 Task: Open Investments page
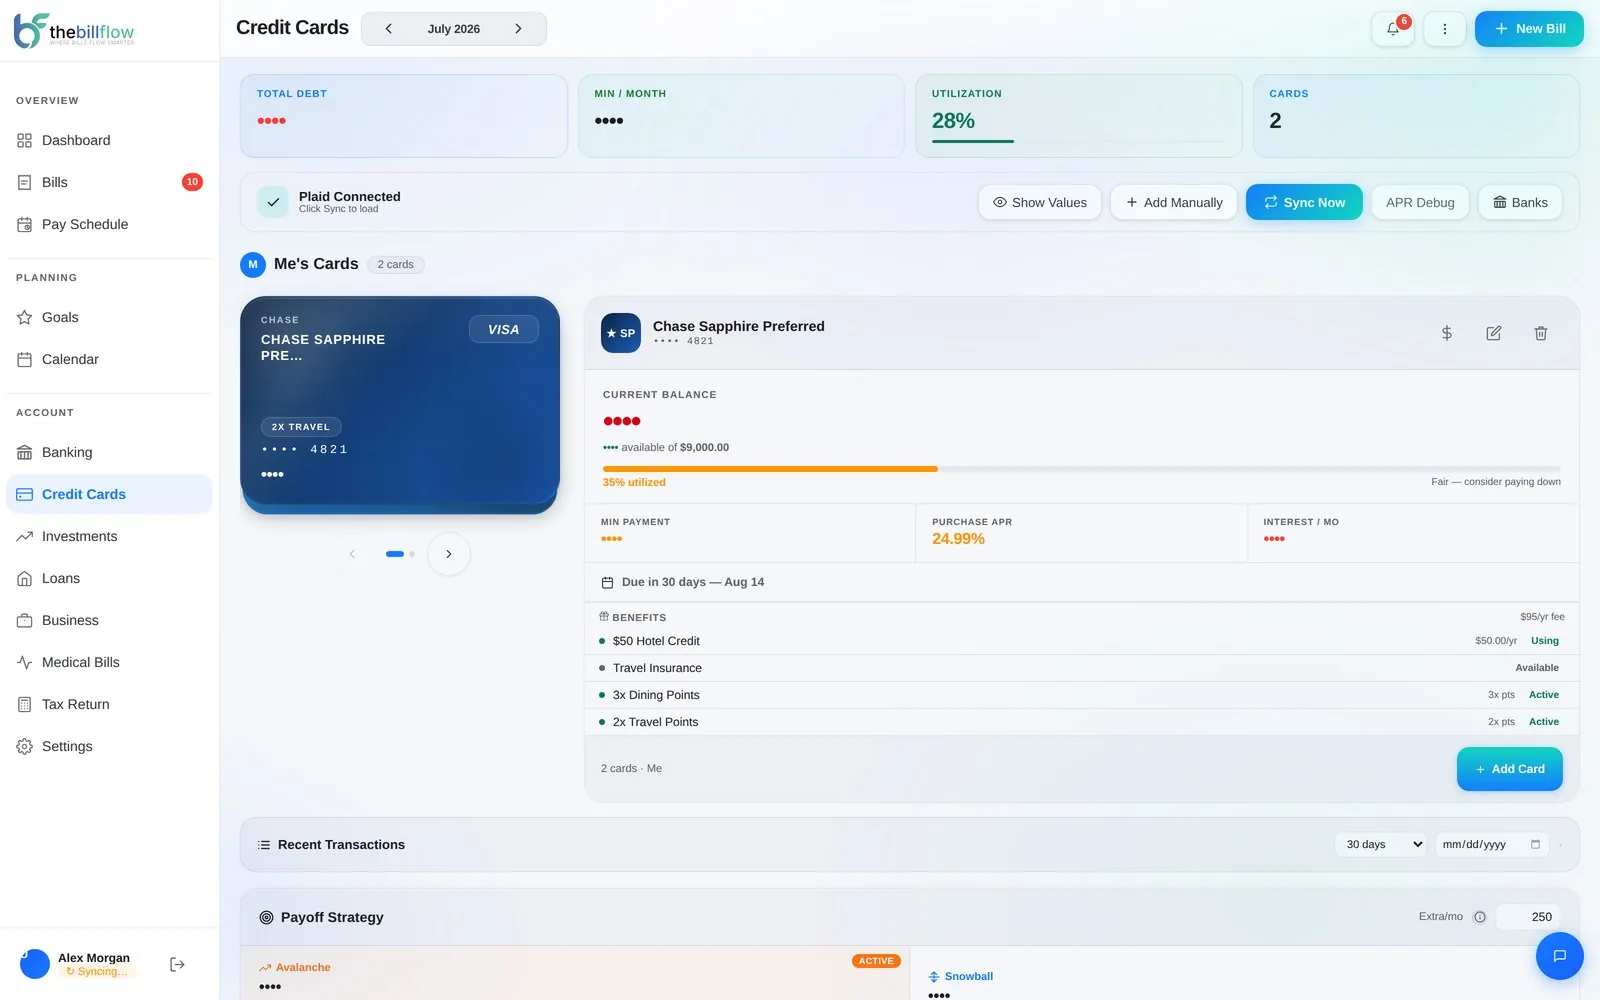(x=109, y=536)
